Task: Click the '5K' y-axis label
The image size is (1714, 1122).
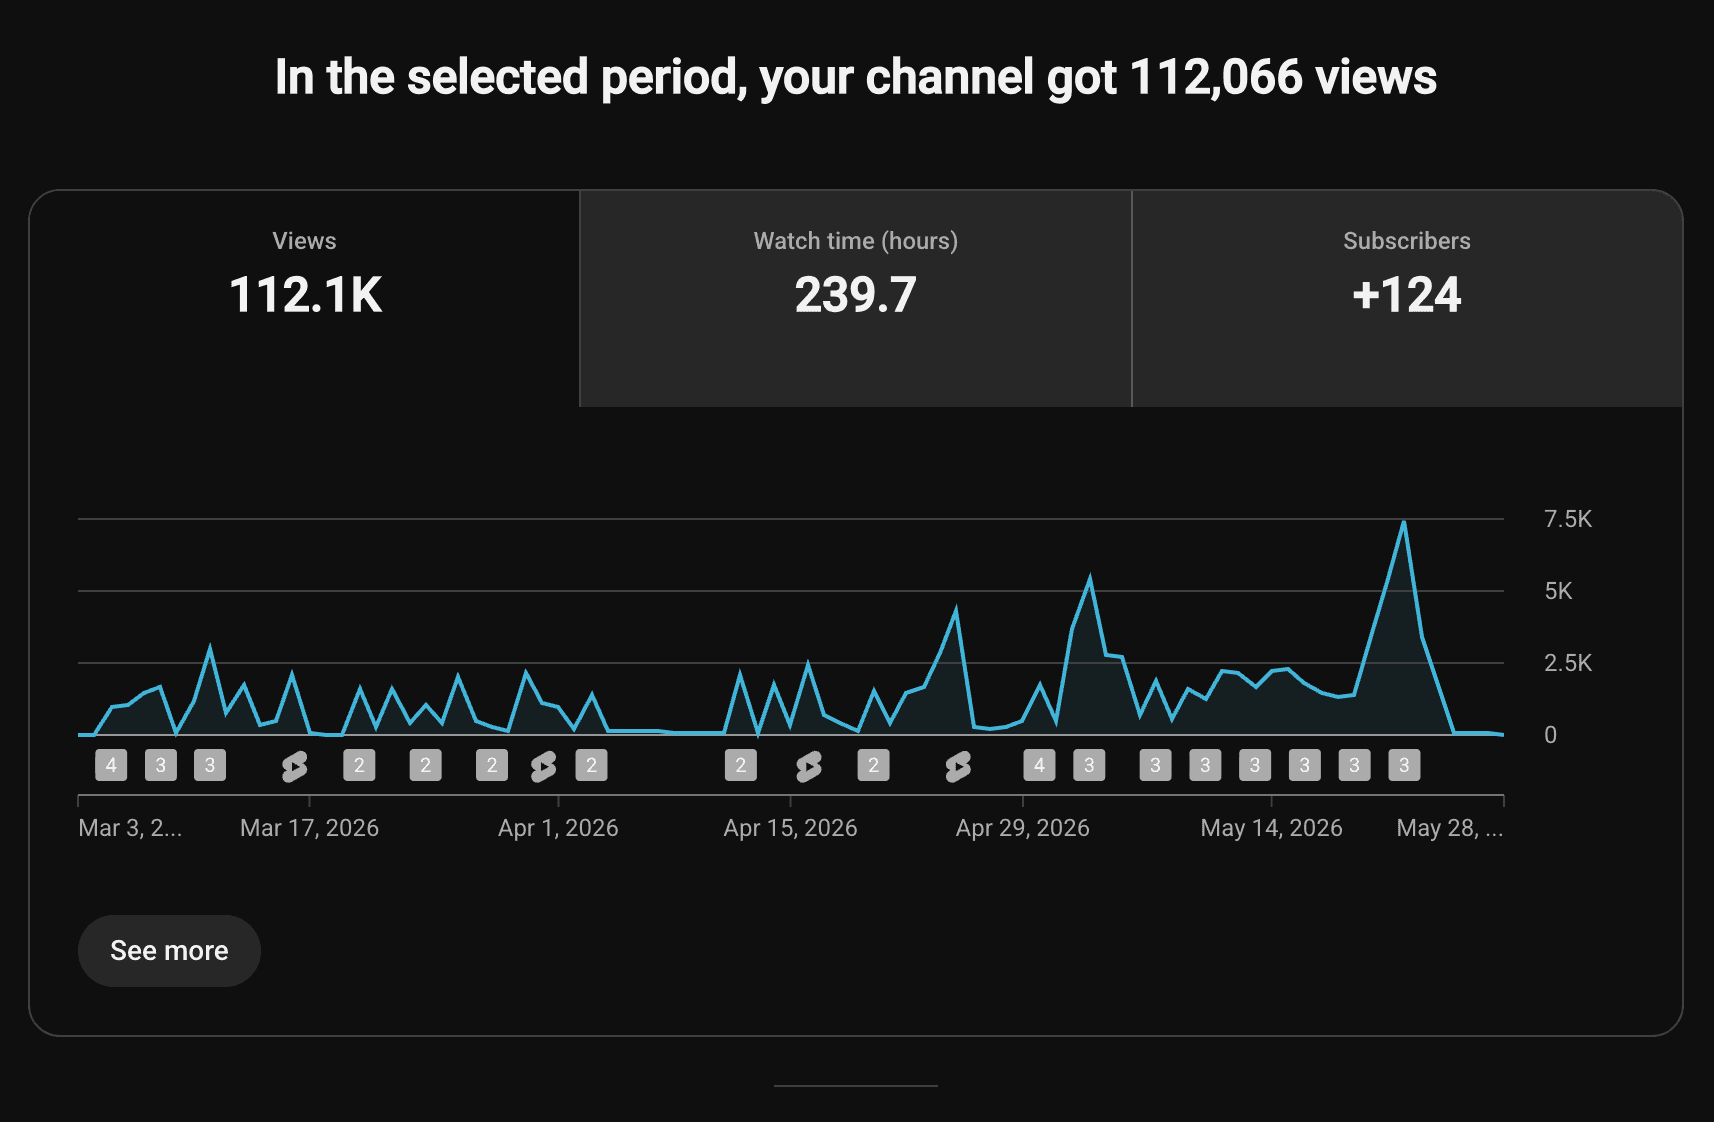Action: (1558, 591)
